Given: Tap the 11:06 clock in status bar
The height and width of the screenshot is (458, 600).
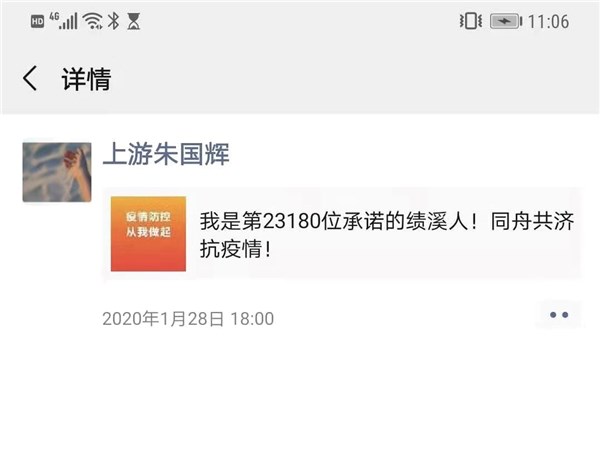Looking at the screenshot, I should pos(548,21).
